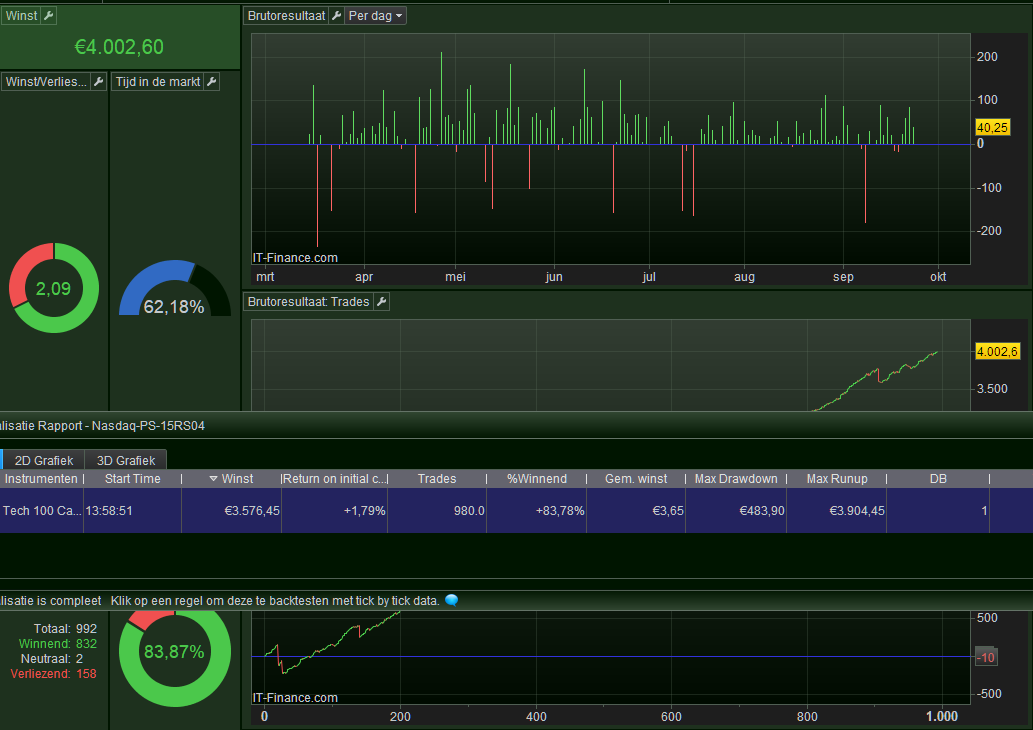Viewport: 1033px width, 730px height.
Task: Sort the table via the Winst arrow
Action: tap(213, 479)
